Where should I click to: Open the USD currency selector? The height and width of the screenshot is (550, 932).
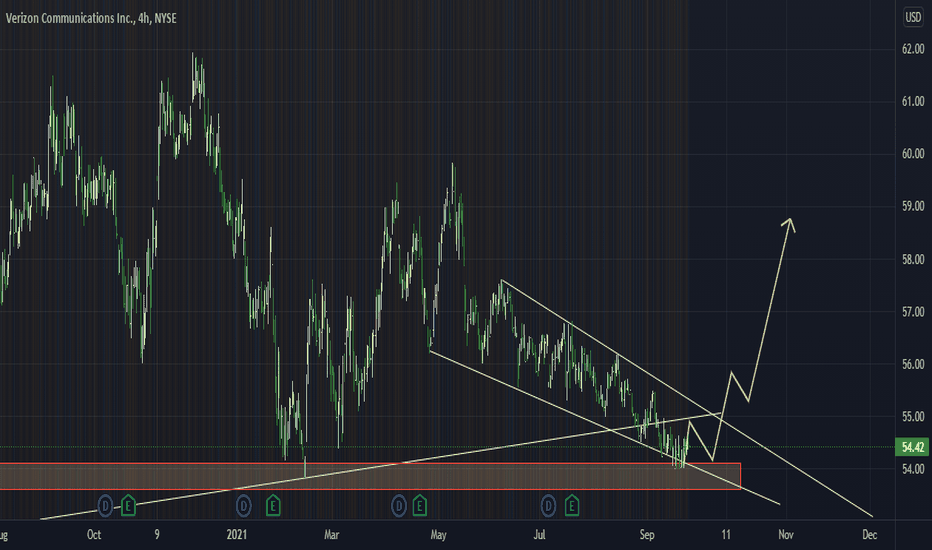pos(913,17)
